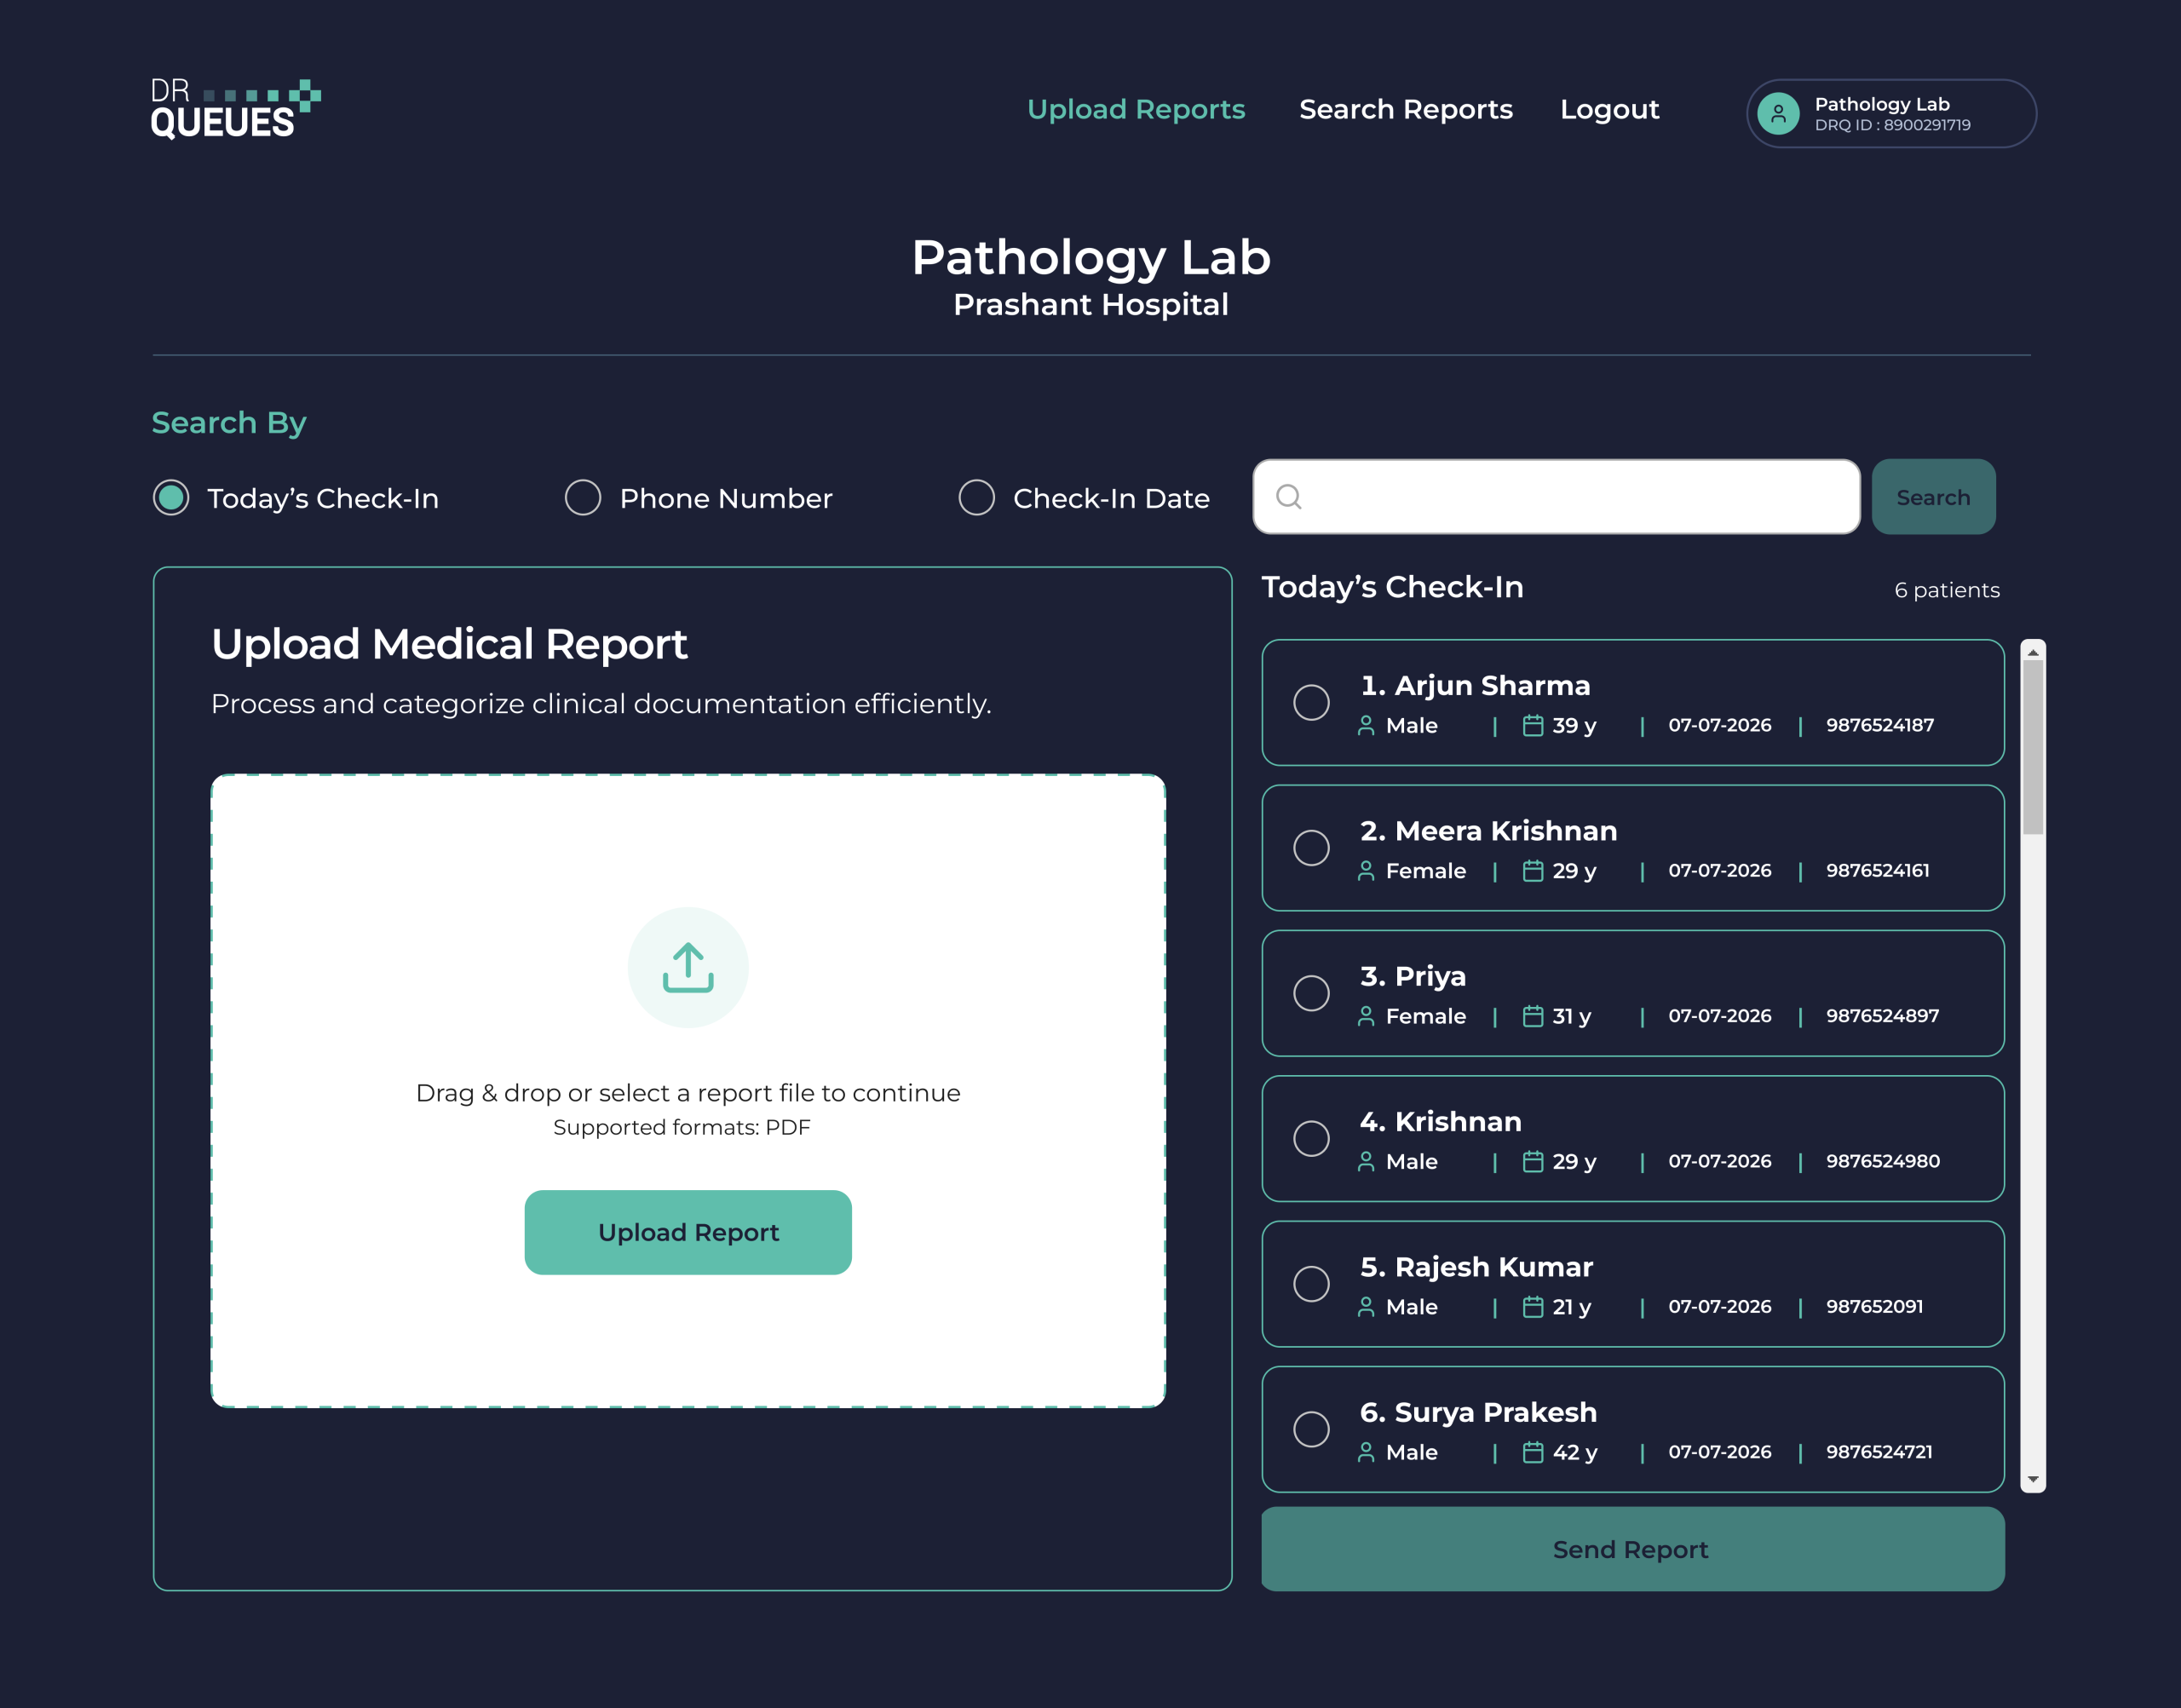Click the calendar icon beside 21 y
The width and height of the screenshot is (2181, 1708).
tap(1533, 1306)
